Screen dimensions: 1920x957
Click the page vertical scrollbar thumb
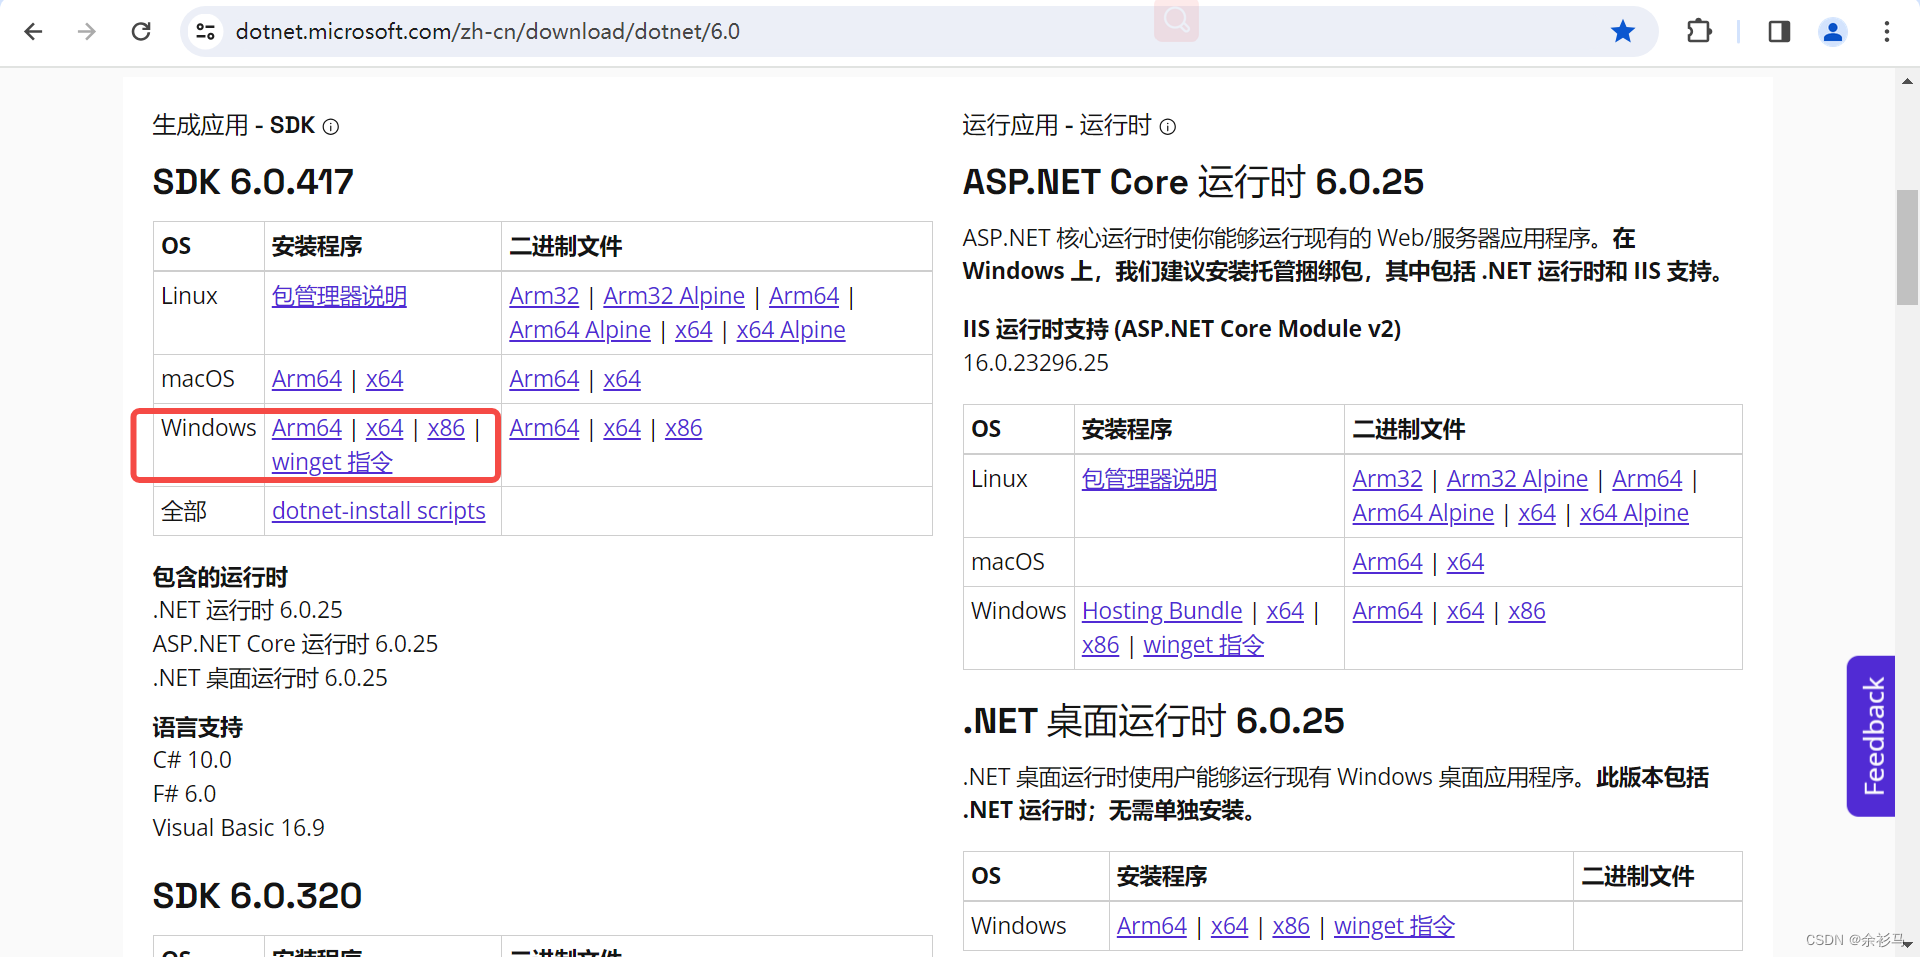click(x=1907, y=247)
